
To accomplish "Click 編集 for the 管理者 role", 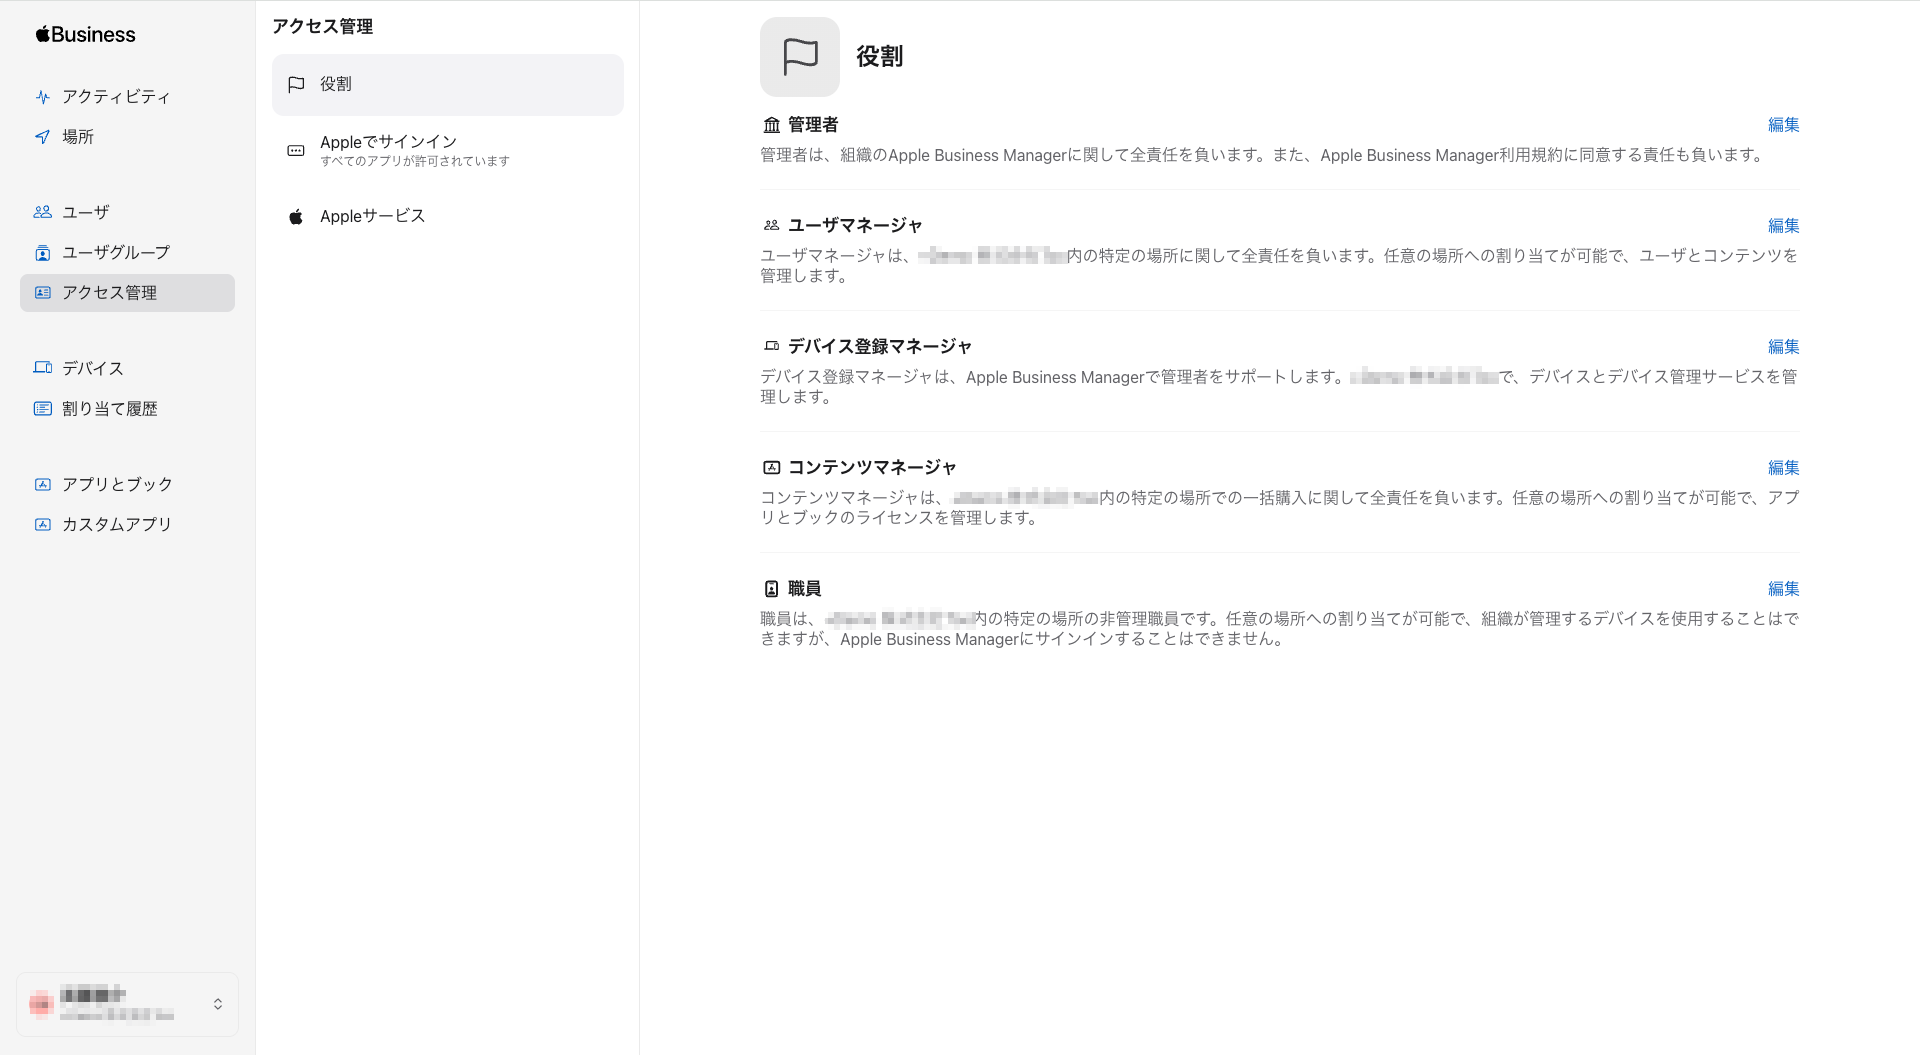I will click(x=1783, y=125).
